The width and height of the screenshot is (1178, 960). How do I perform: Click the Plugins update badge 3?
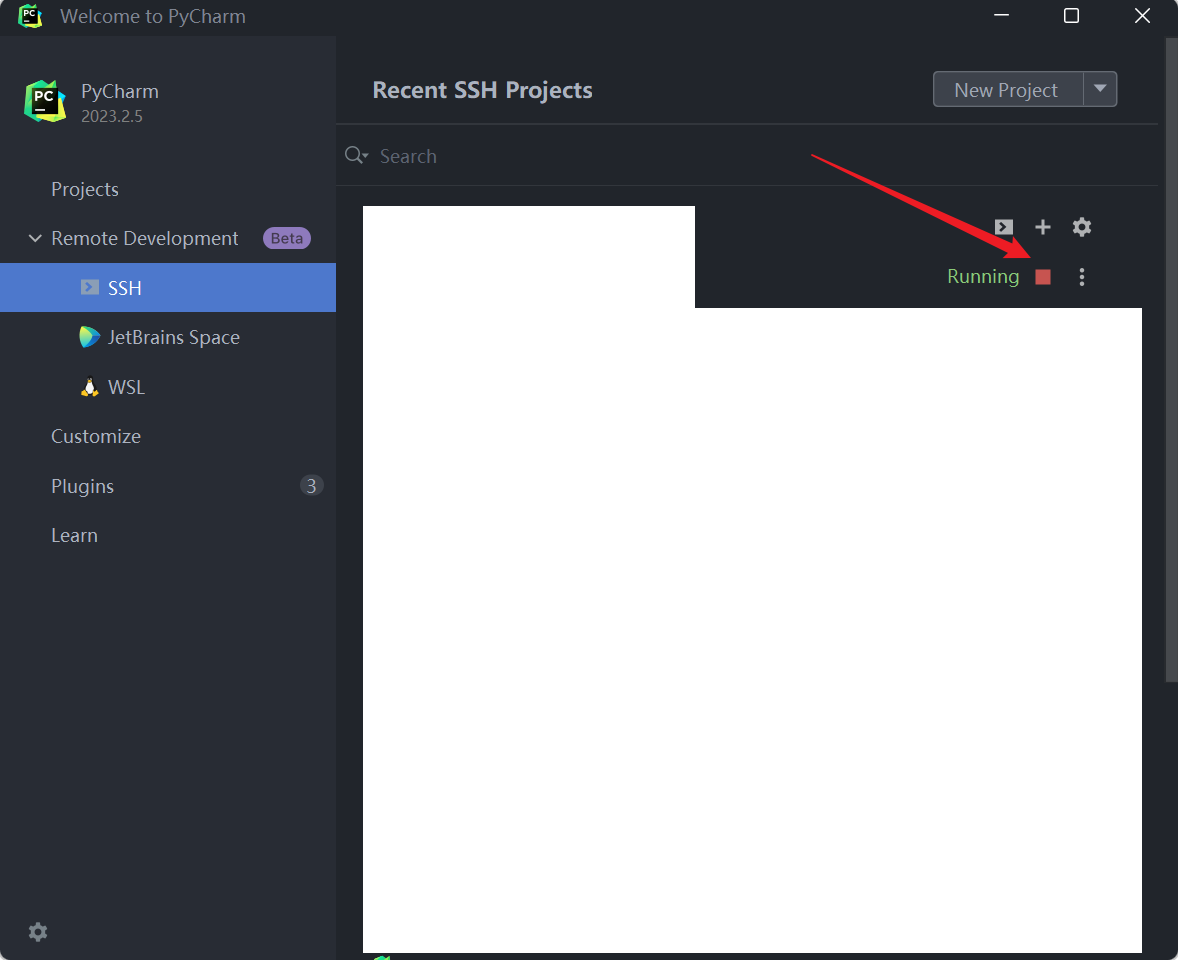coord(311,486)
